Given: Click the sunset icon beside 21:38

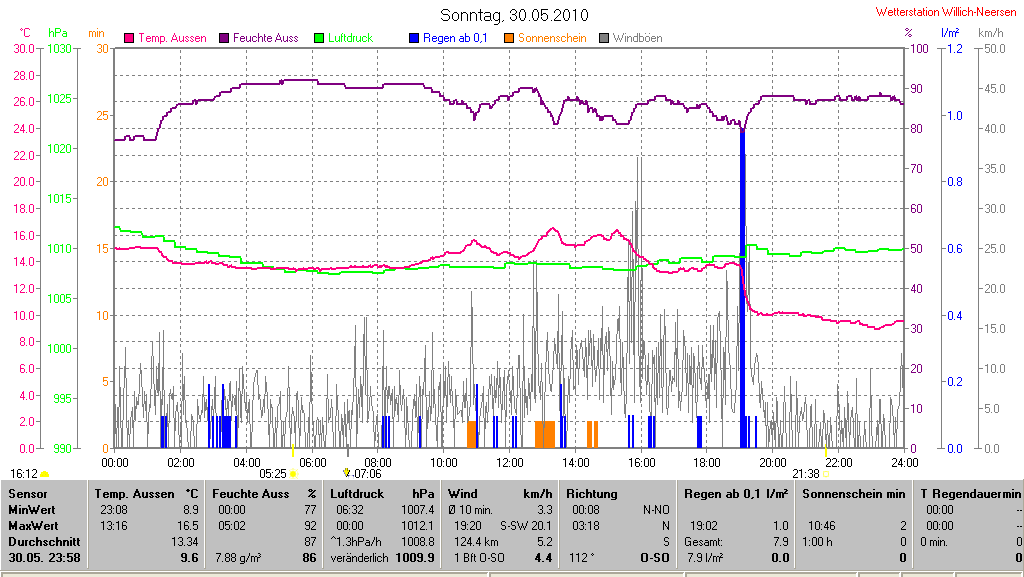Looking at the screenshot, I should click(x=826, y=475).
